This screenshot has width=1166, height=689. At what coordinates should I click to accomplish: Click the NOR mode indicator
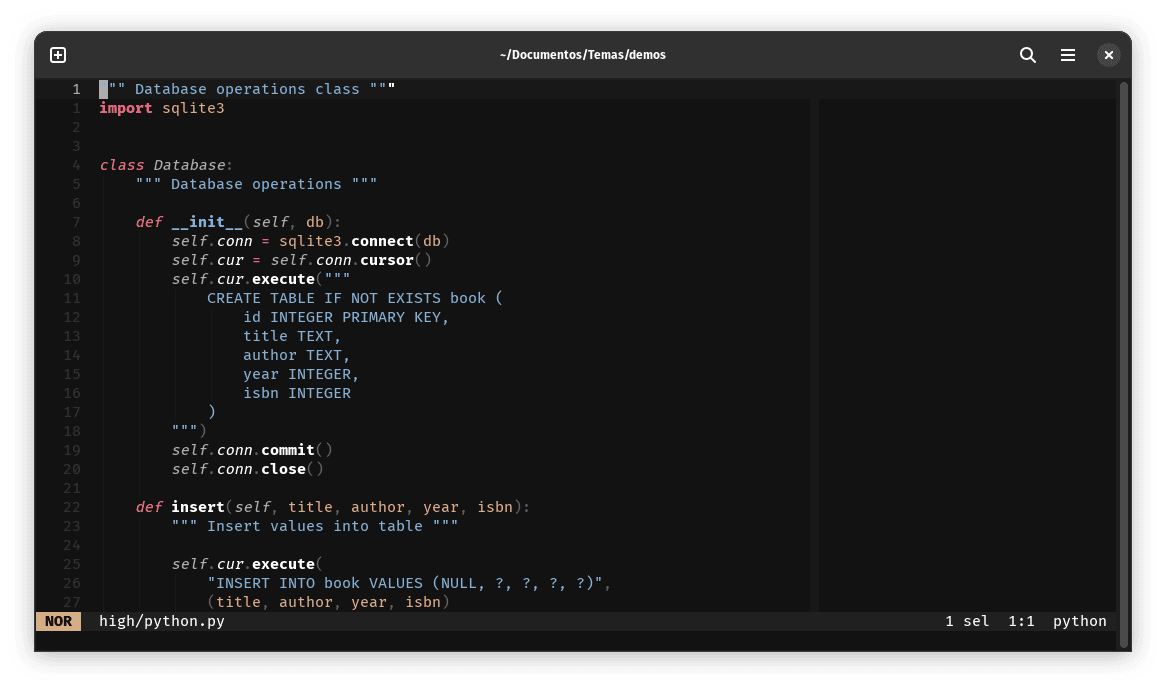pos(58,621)
